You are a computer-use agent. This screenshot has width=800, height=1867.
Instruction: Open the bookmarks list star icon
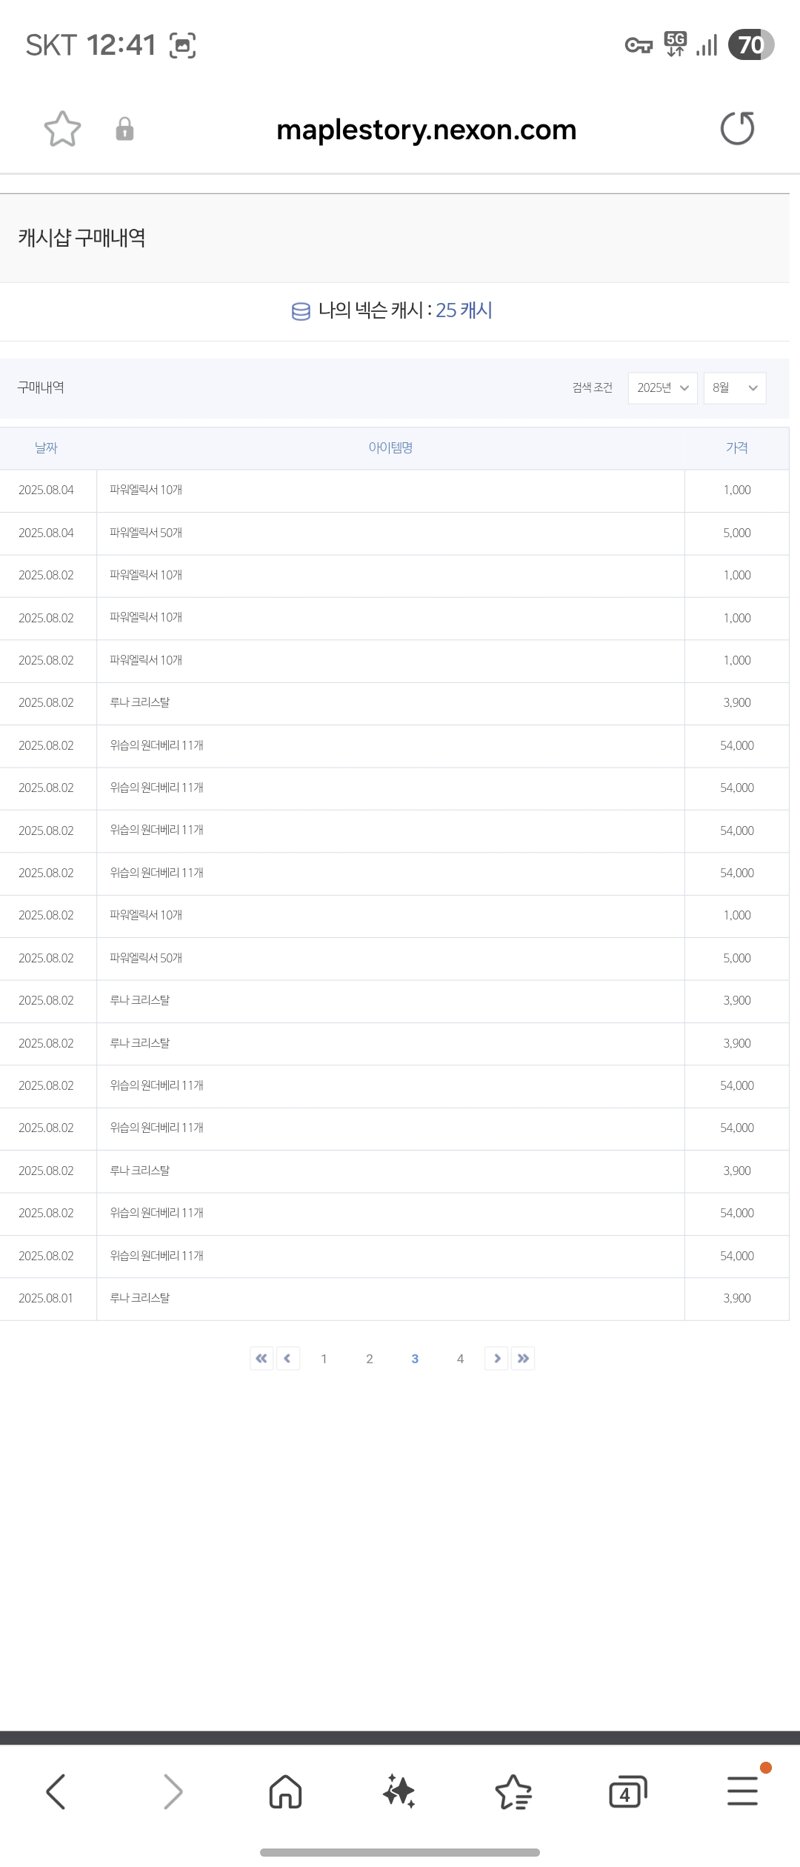pos(513,1791)
